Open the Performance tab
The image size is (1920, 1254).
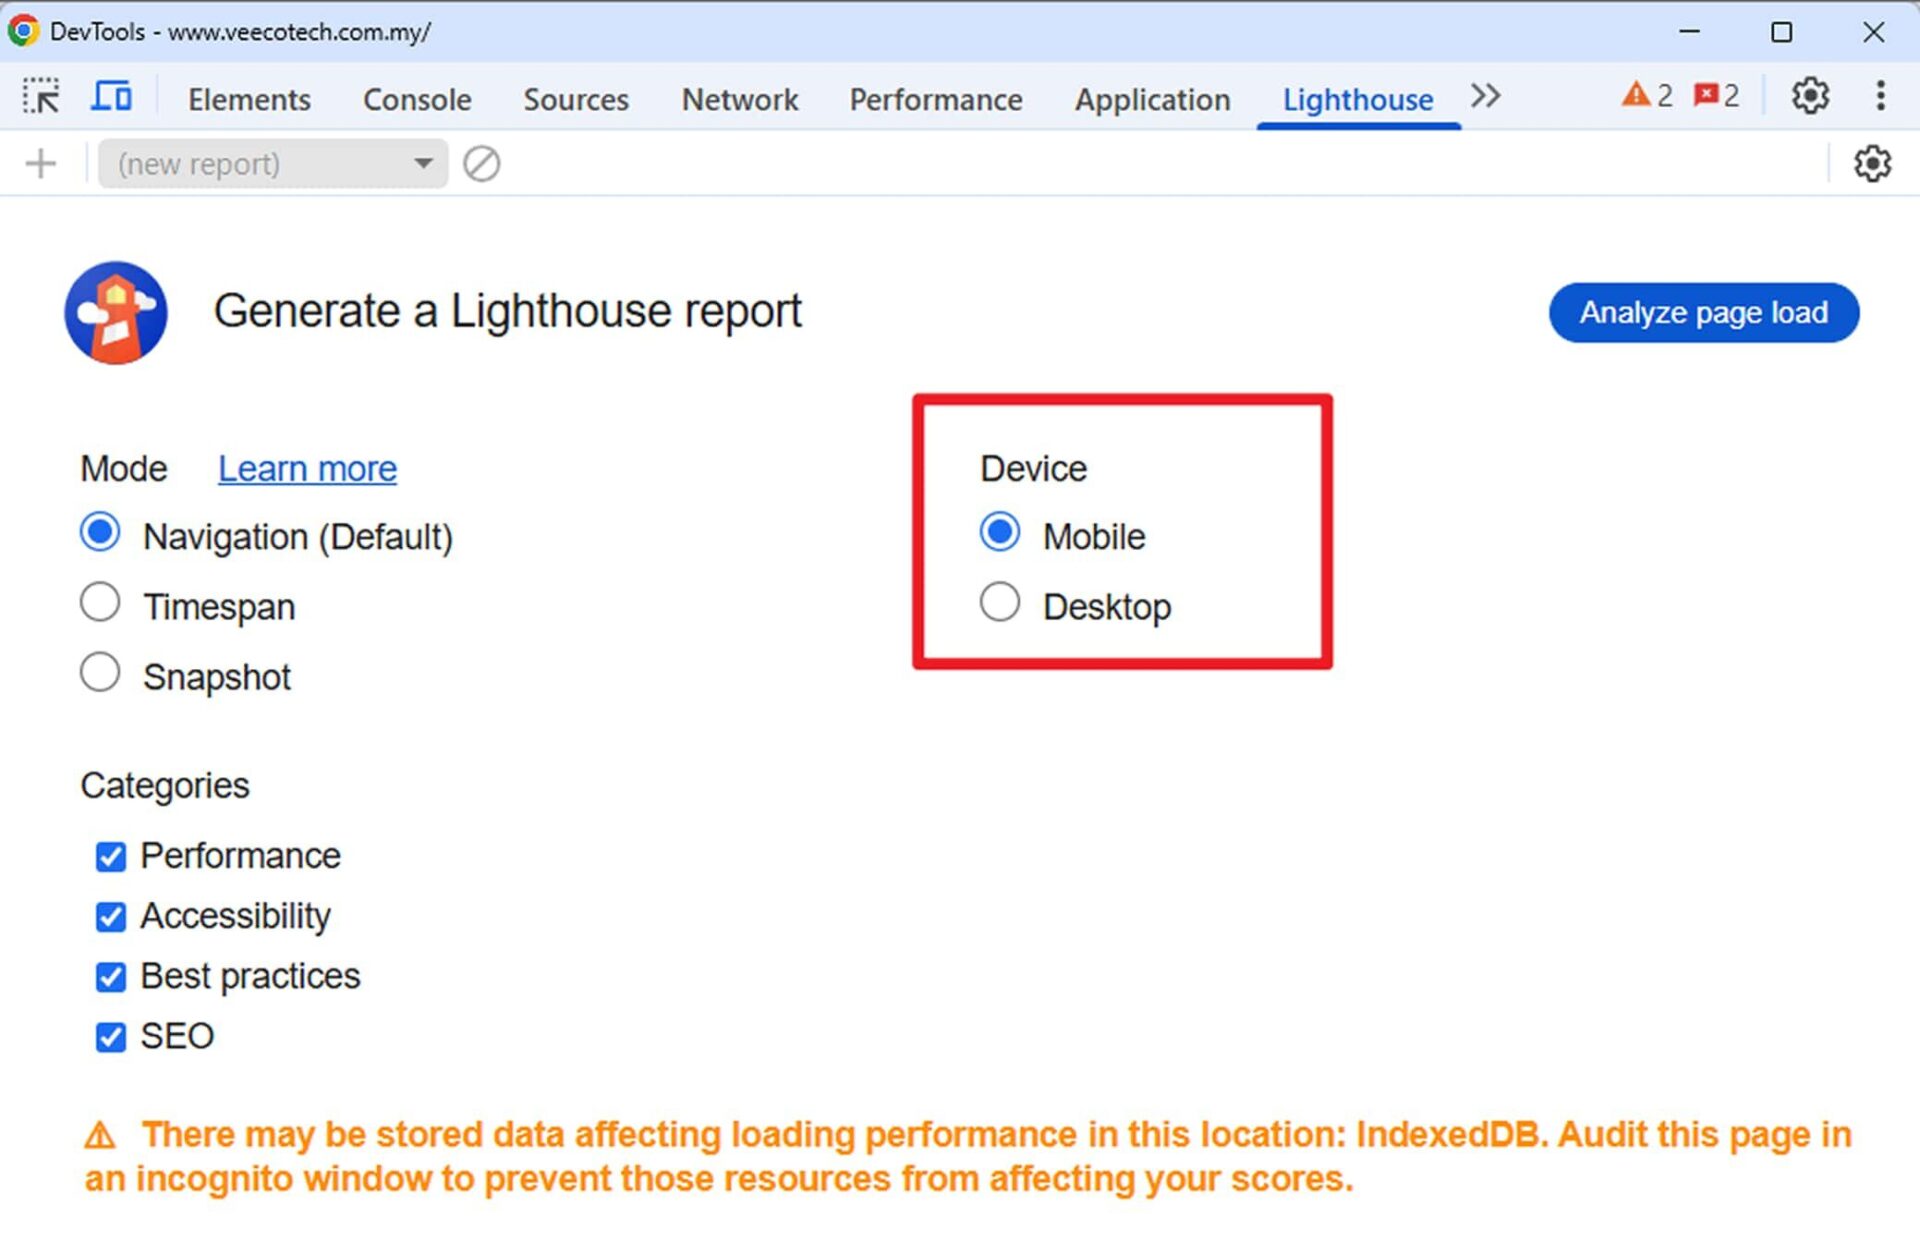click(936, 99)
